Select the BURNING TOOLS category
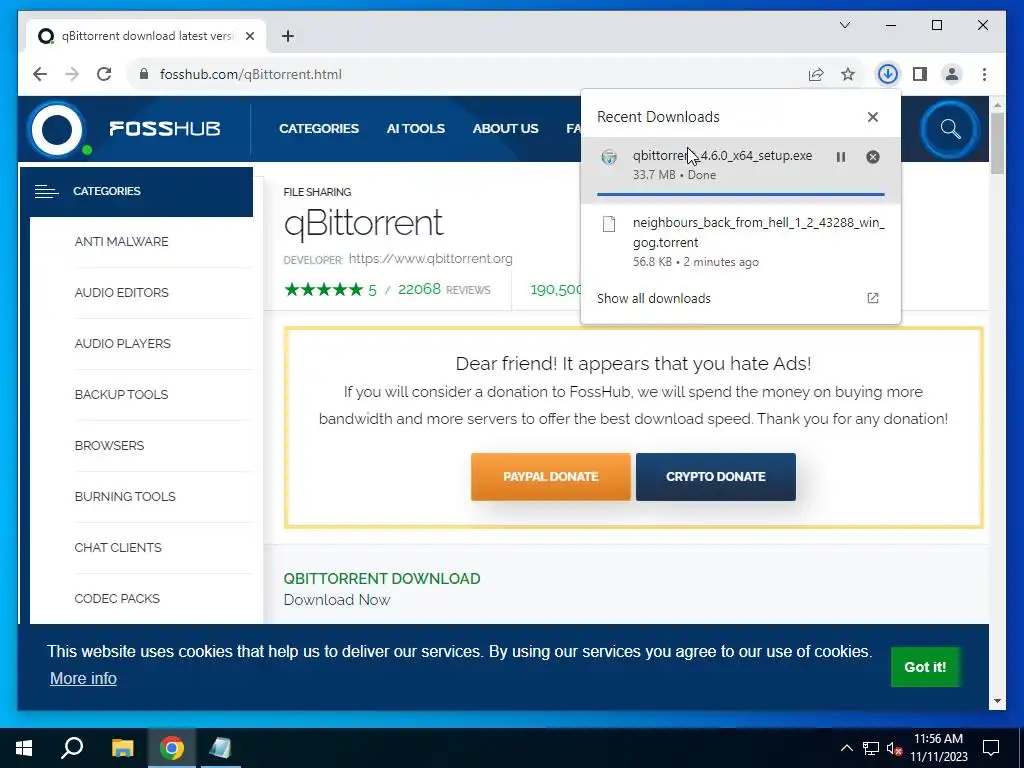Image resolution: width=1024 pixels, height=768 pixels. 125,496
